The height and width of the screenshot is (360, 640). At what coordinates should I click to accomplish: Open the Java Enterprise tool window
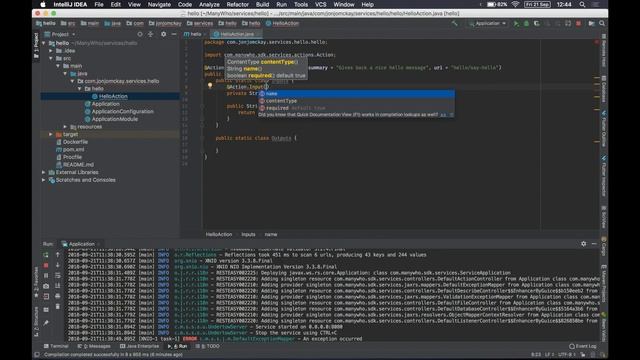pyautogui.click(x=140, y=346)
